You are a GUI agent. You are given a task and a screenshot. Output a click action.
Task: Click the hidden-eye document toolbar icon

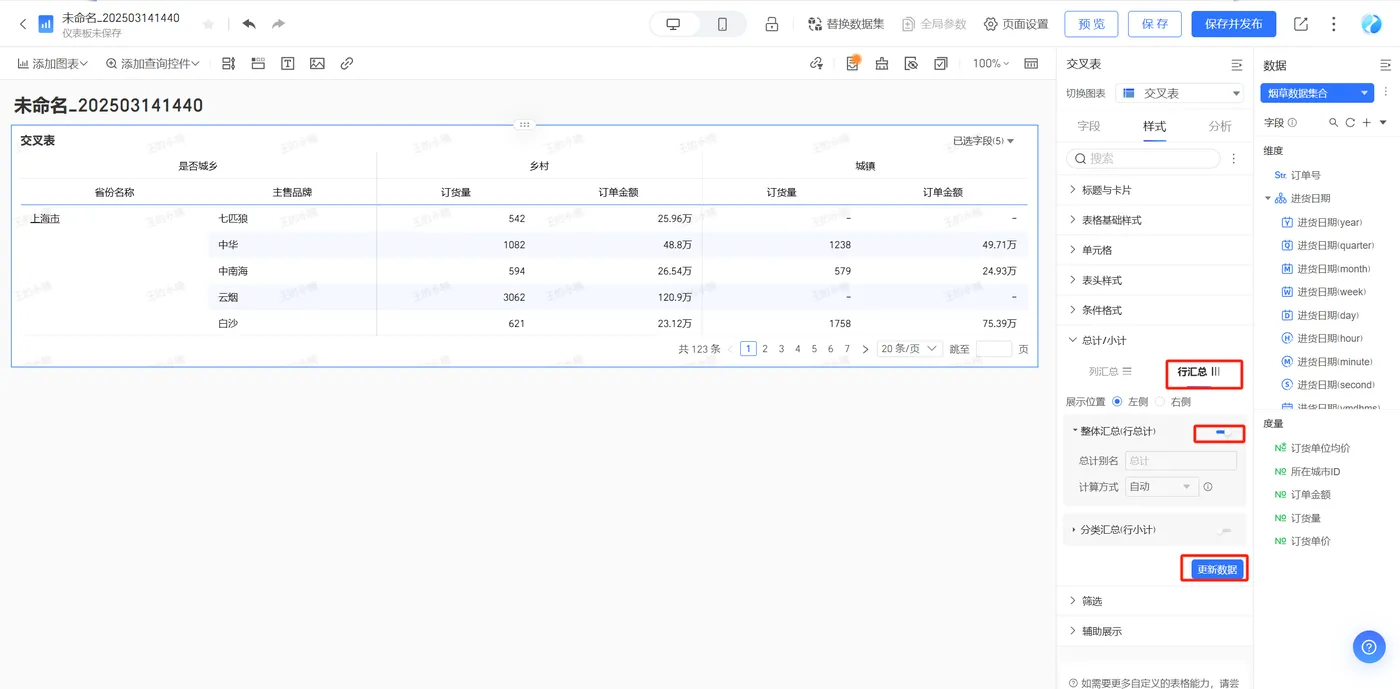click(x=911, y=64)
